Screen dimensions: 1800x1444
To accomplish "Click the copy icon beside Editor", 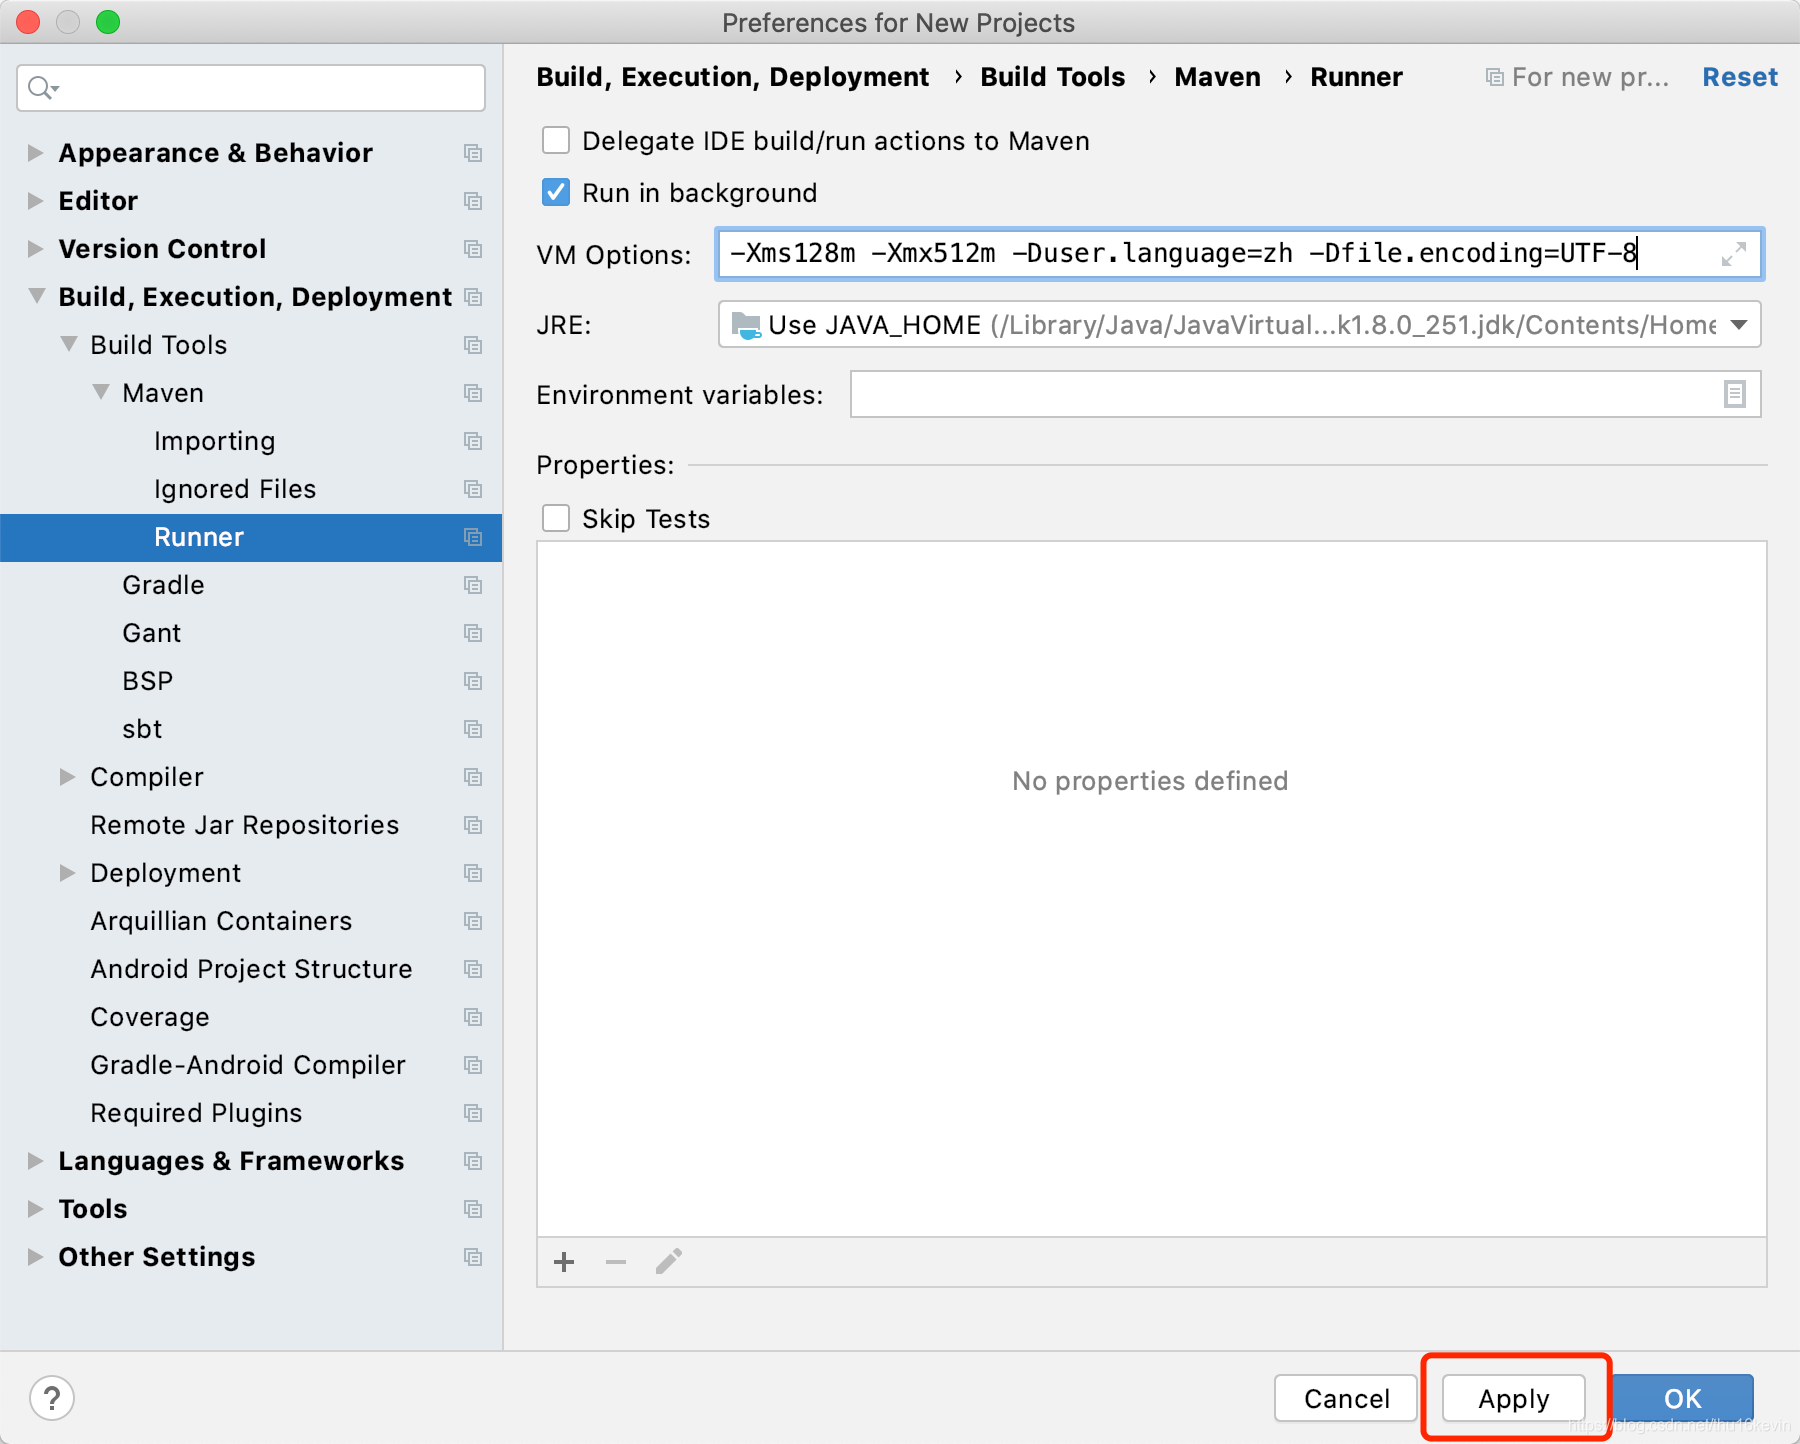I will pyautogui.click(x=473, y=201).
